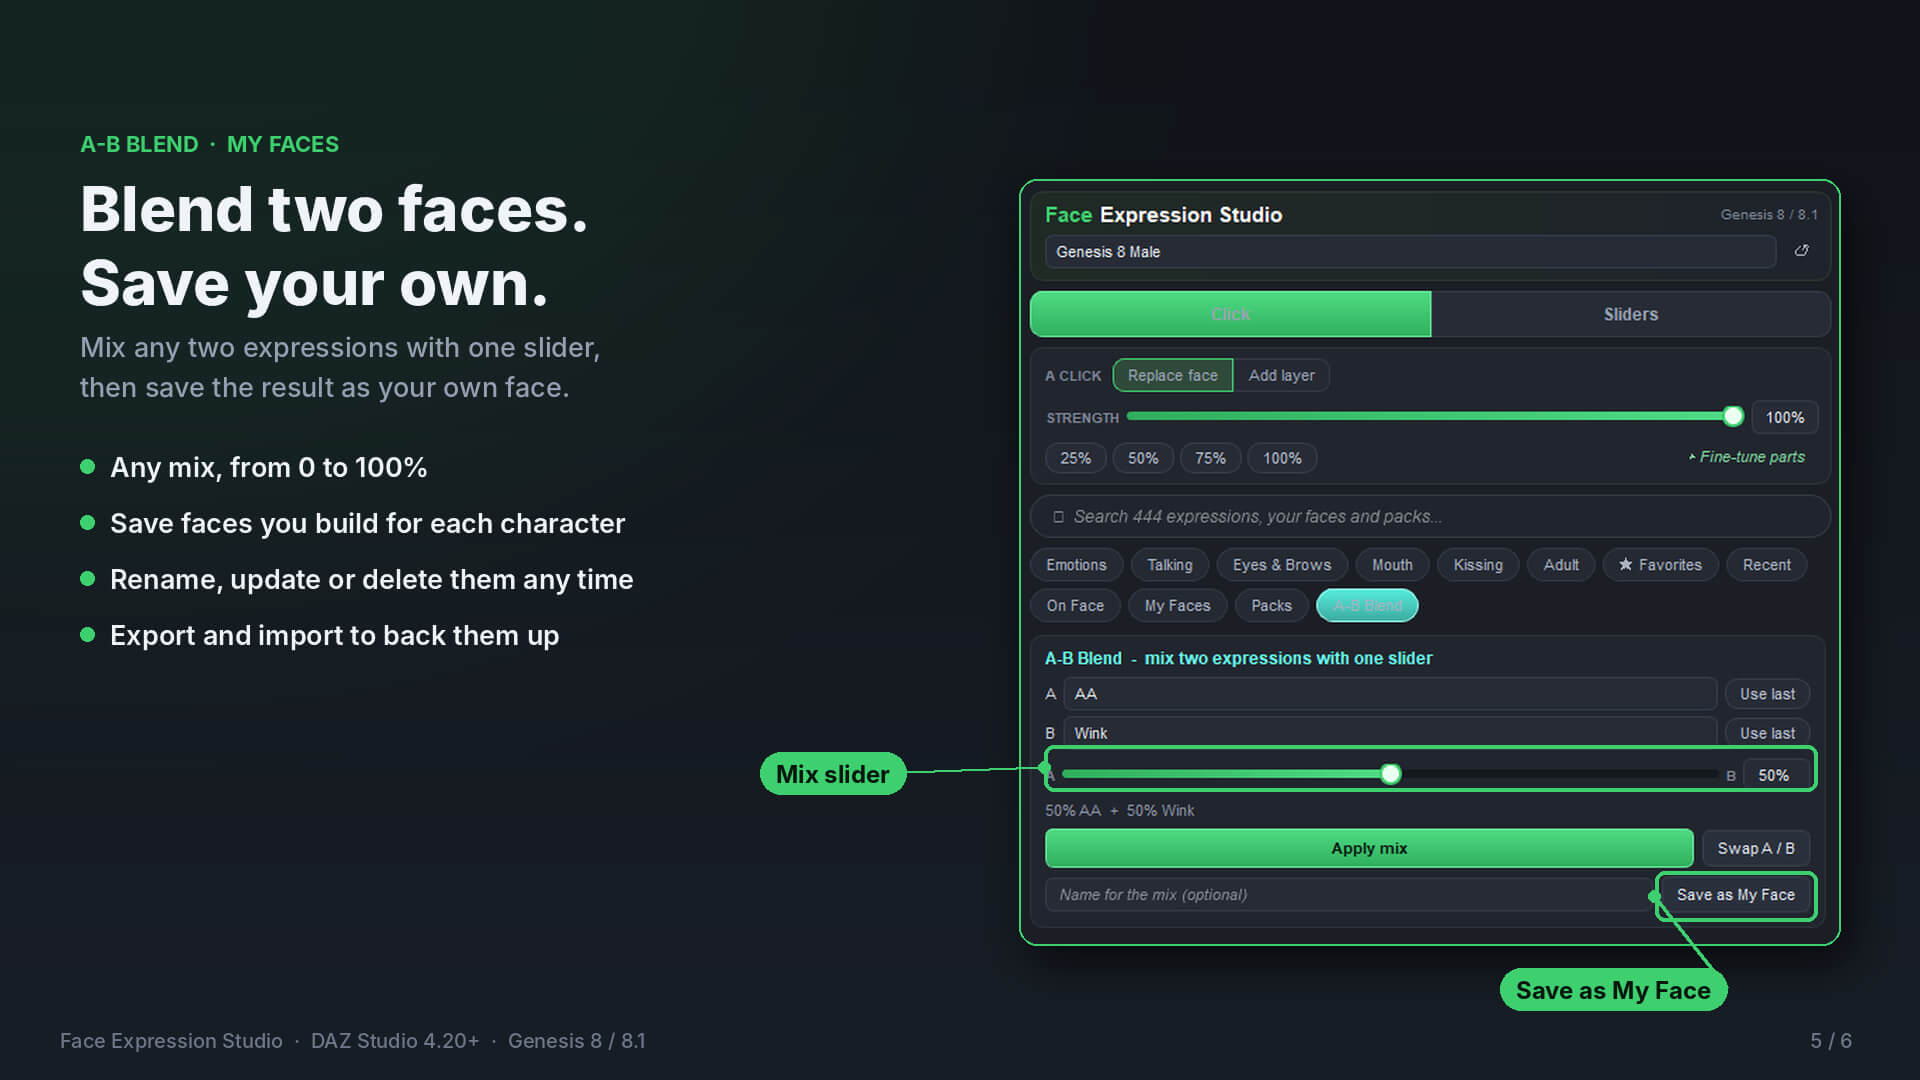The height and width of the screenshot is (1080, 1920).
Task: Open the star Favorites category
Action: point(1660,565)
